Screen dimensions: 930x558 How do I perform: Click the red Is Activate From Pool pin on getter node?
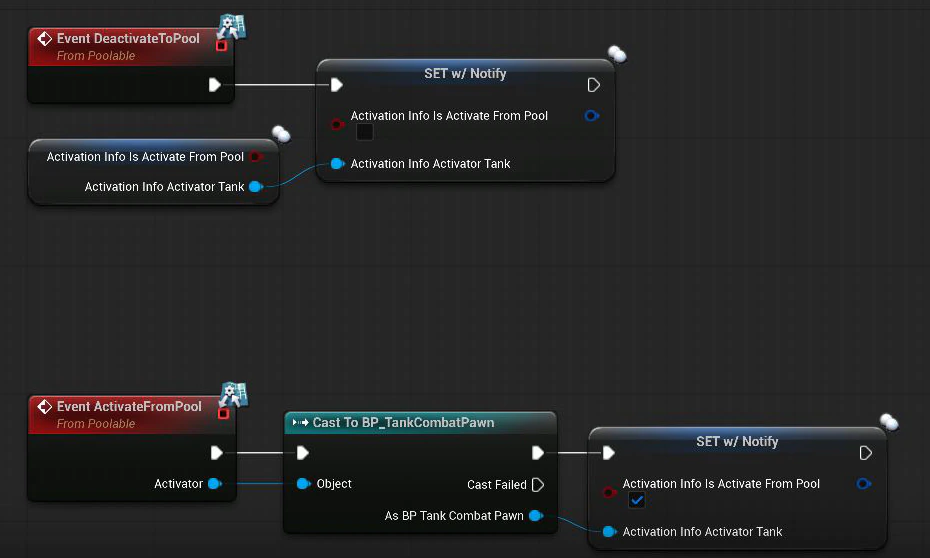tap(256, 157)
